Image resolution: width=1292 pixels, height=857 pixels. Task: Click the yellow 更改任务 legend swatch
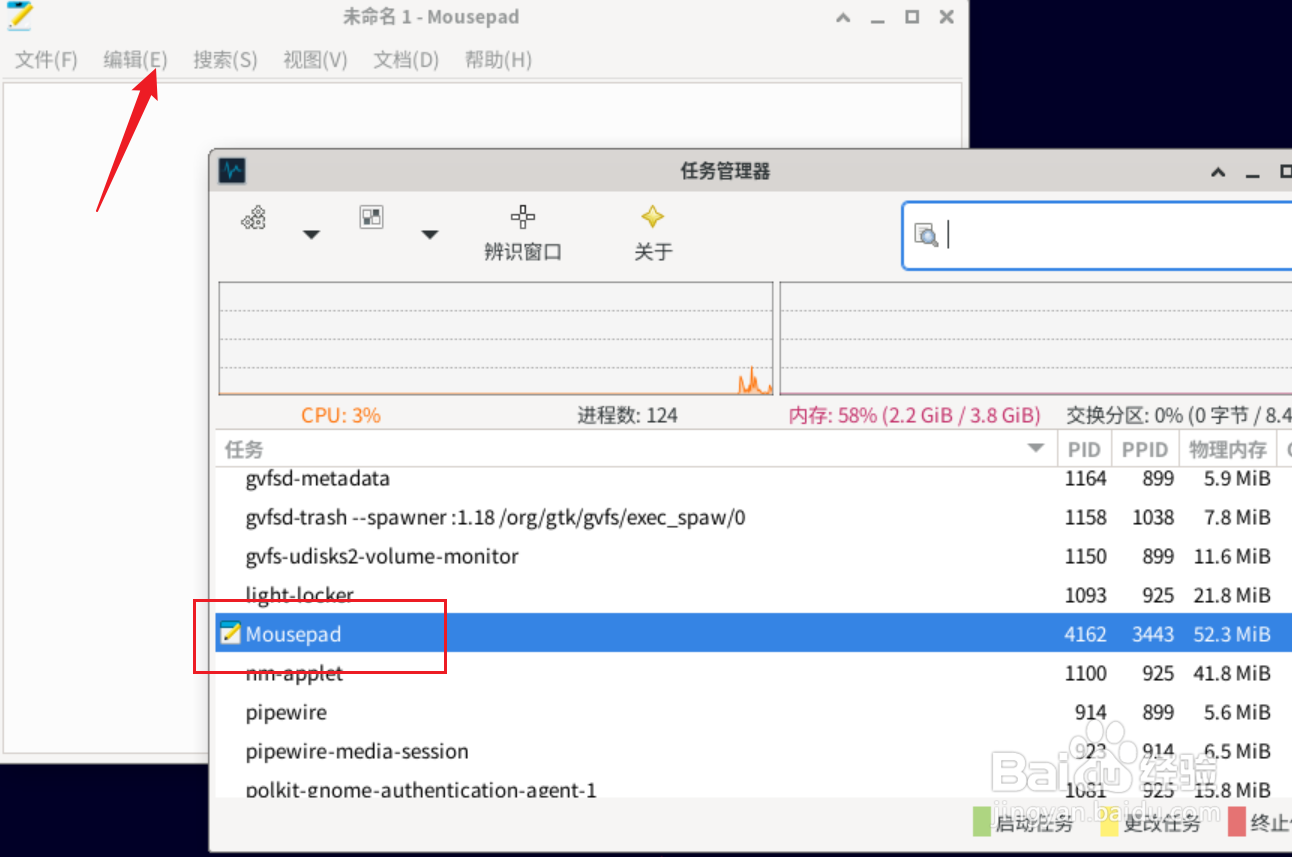(1109, 823)
